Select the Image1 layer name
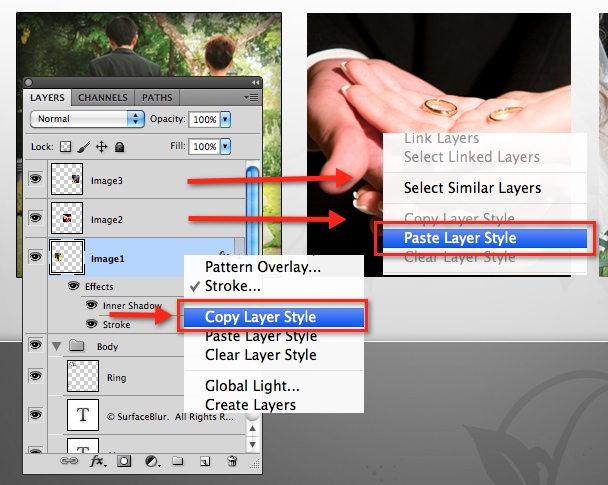The width and height of the screenshot is (608, 485). click(x=107, y=259)
